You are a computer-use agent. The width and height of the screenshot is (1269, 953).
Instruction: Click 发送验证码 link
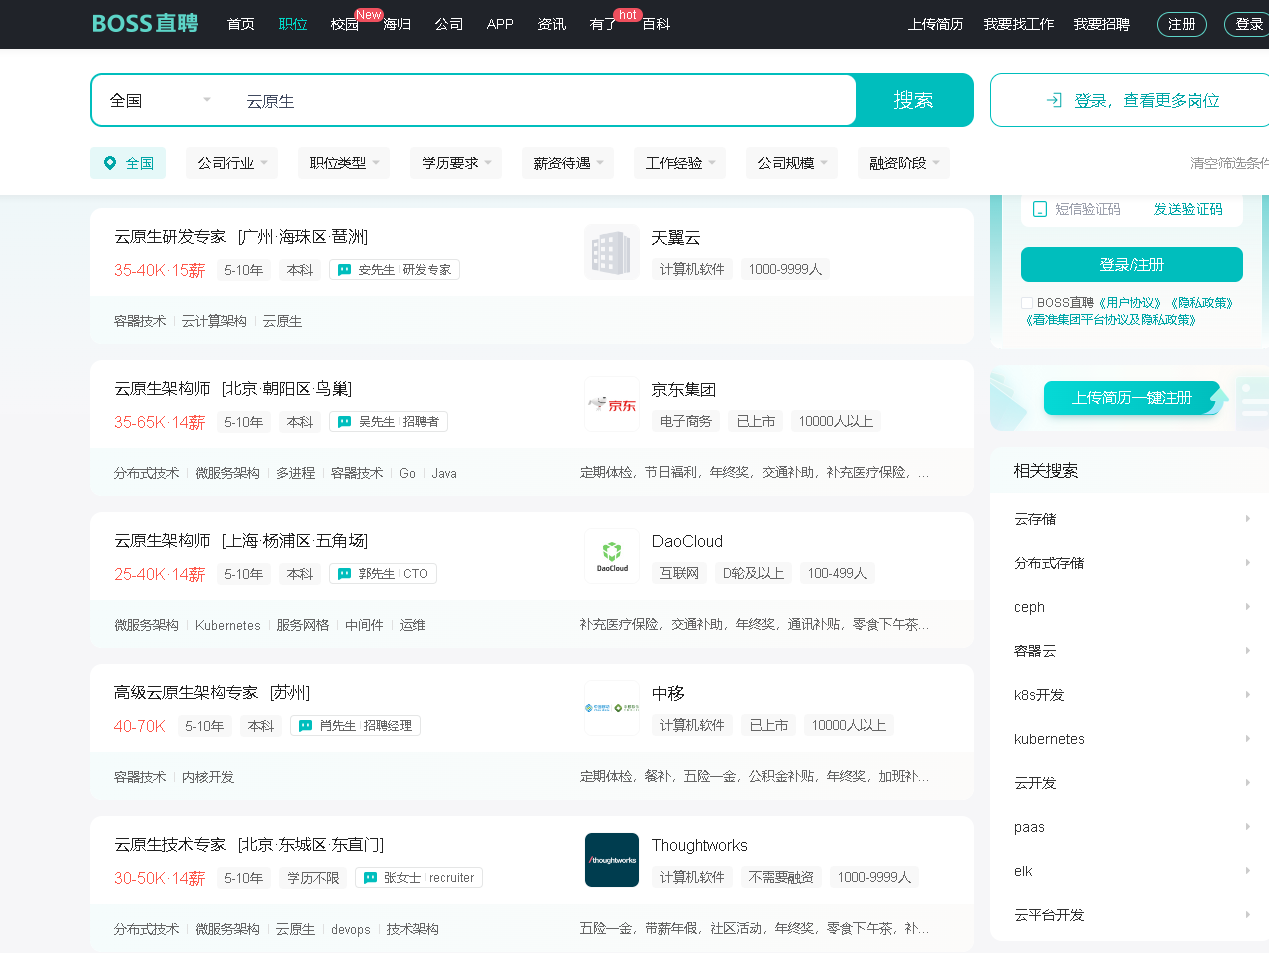[1188, 209]
